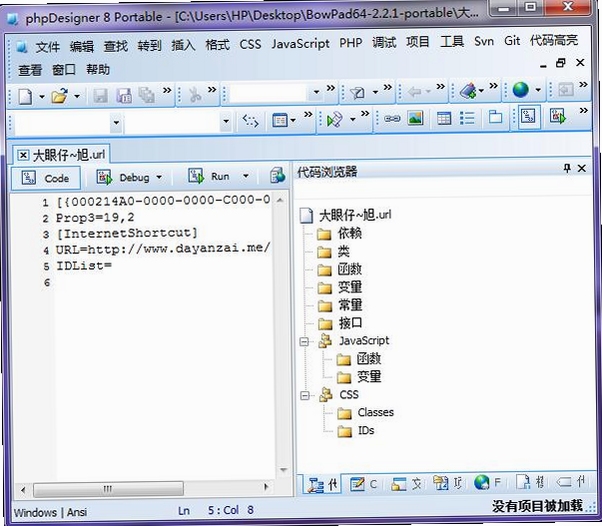The width and height of the screenshot is (602, 526).
Task: Open the New file dropdown arrow
Action: 42,96
